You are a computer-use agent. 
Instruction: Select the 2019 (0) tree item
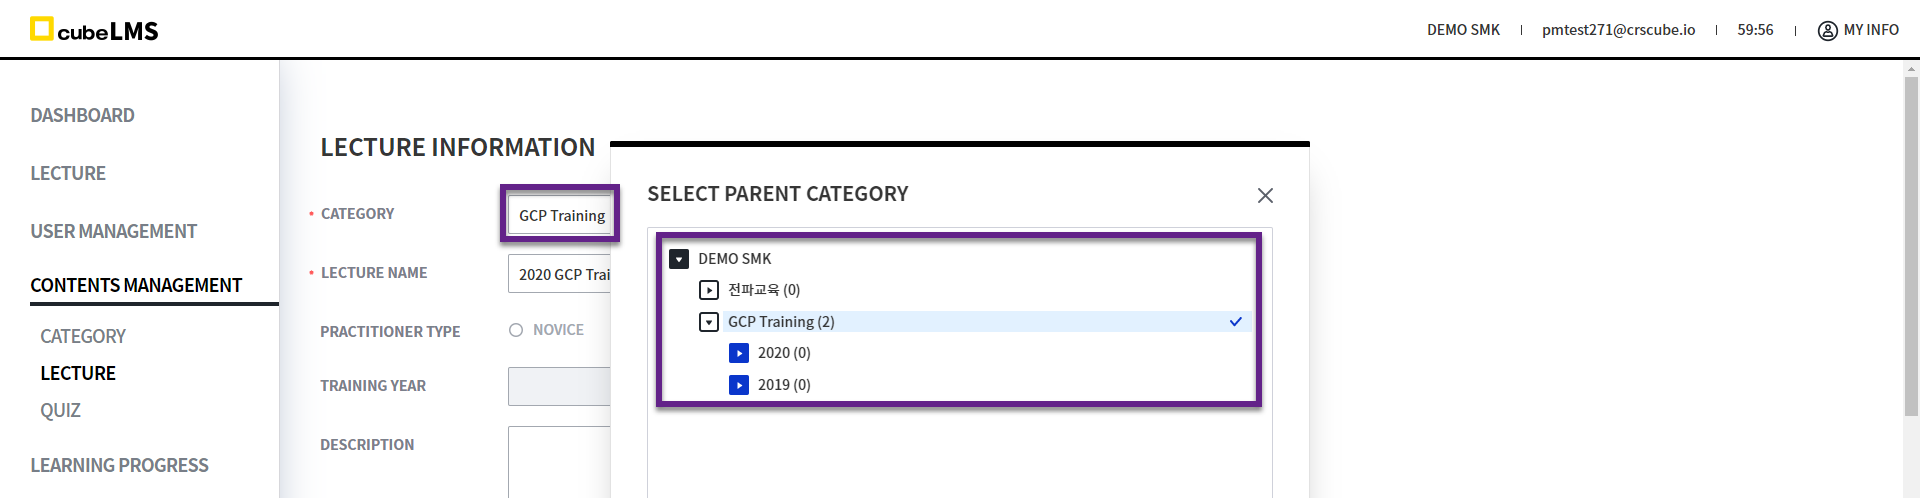784,385
